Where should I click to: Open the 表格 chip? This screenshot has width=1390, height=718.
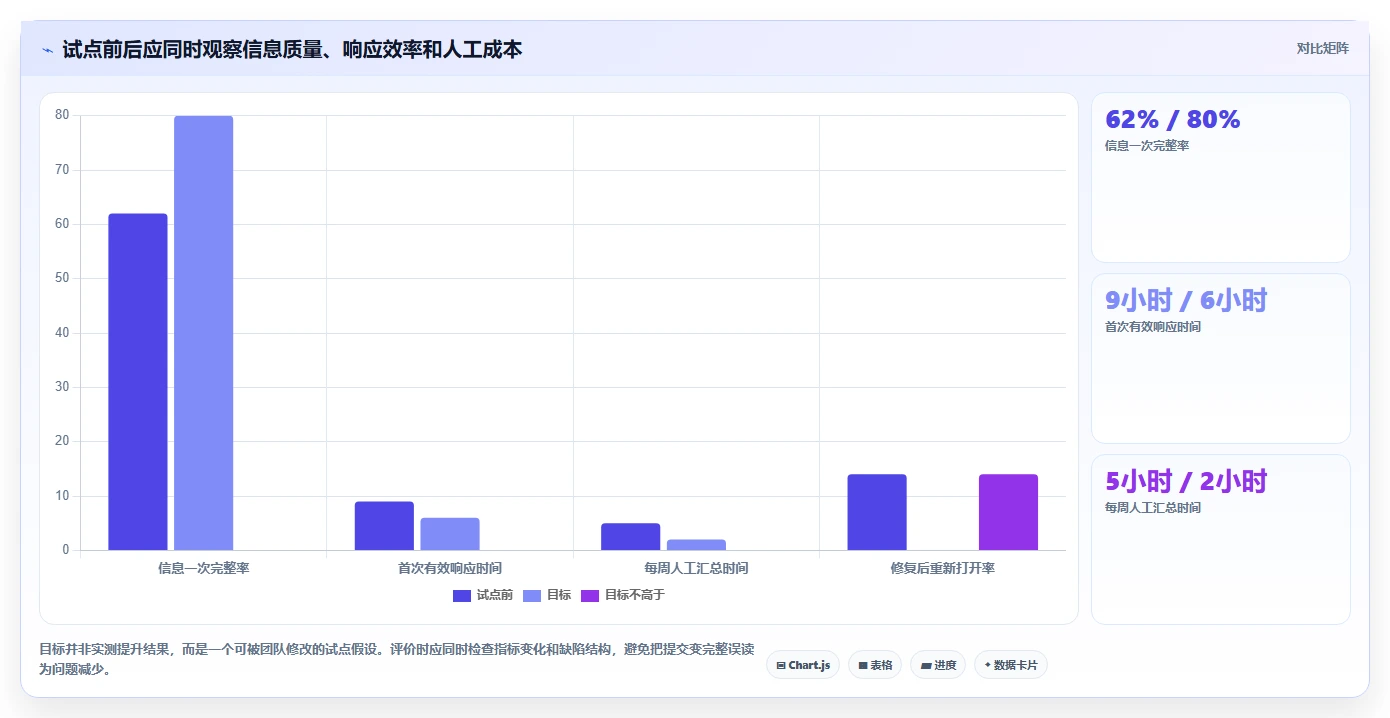pos(875,665)
